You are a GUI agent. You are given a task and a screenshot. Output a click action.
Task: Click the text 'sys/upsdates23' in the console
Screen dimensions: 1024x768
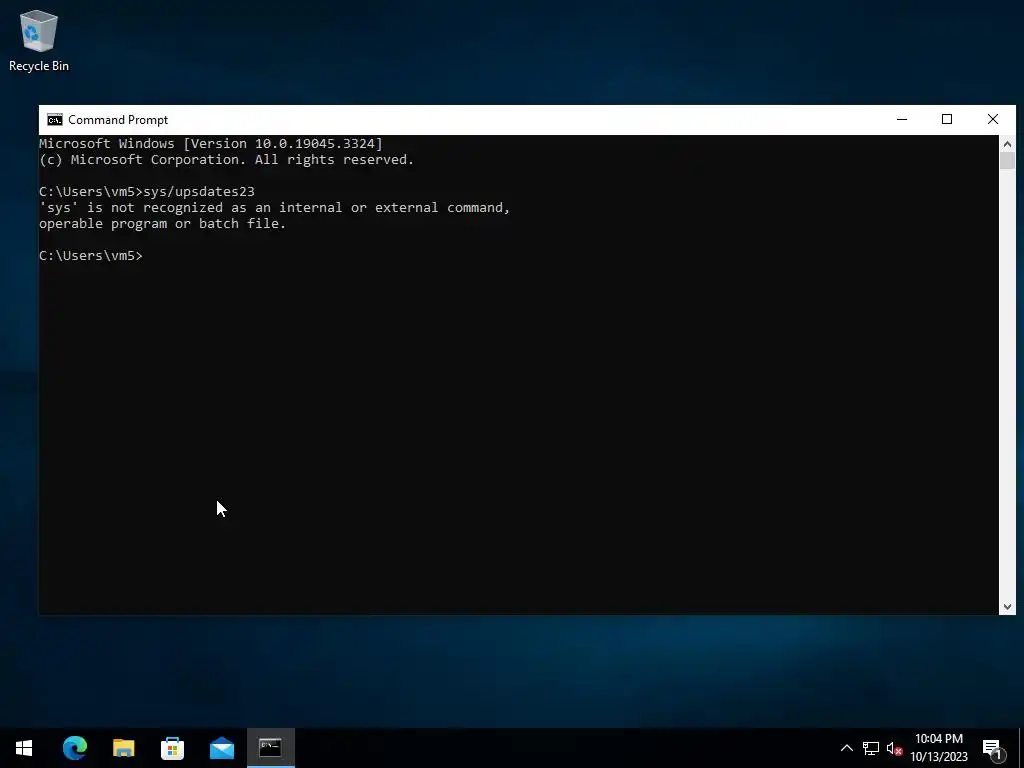(199, 191)
